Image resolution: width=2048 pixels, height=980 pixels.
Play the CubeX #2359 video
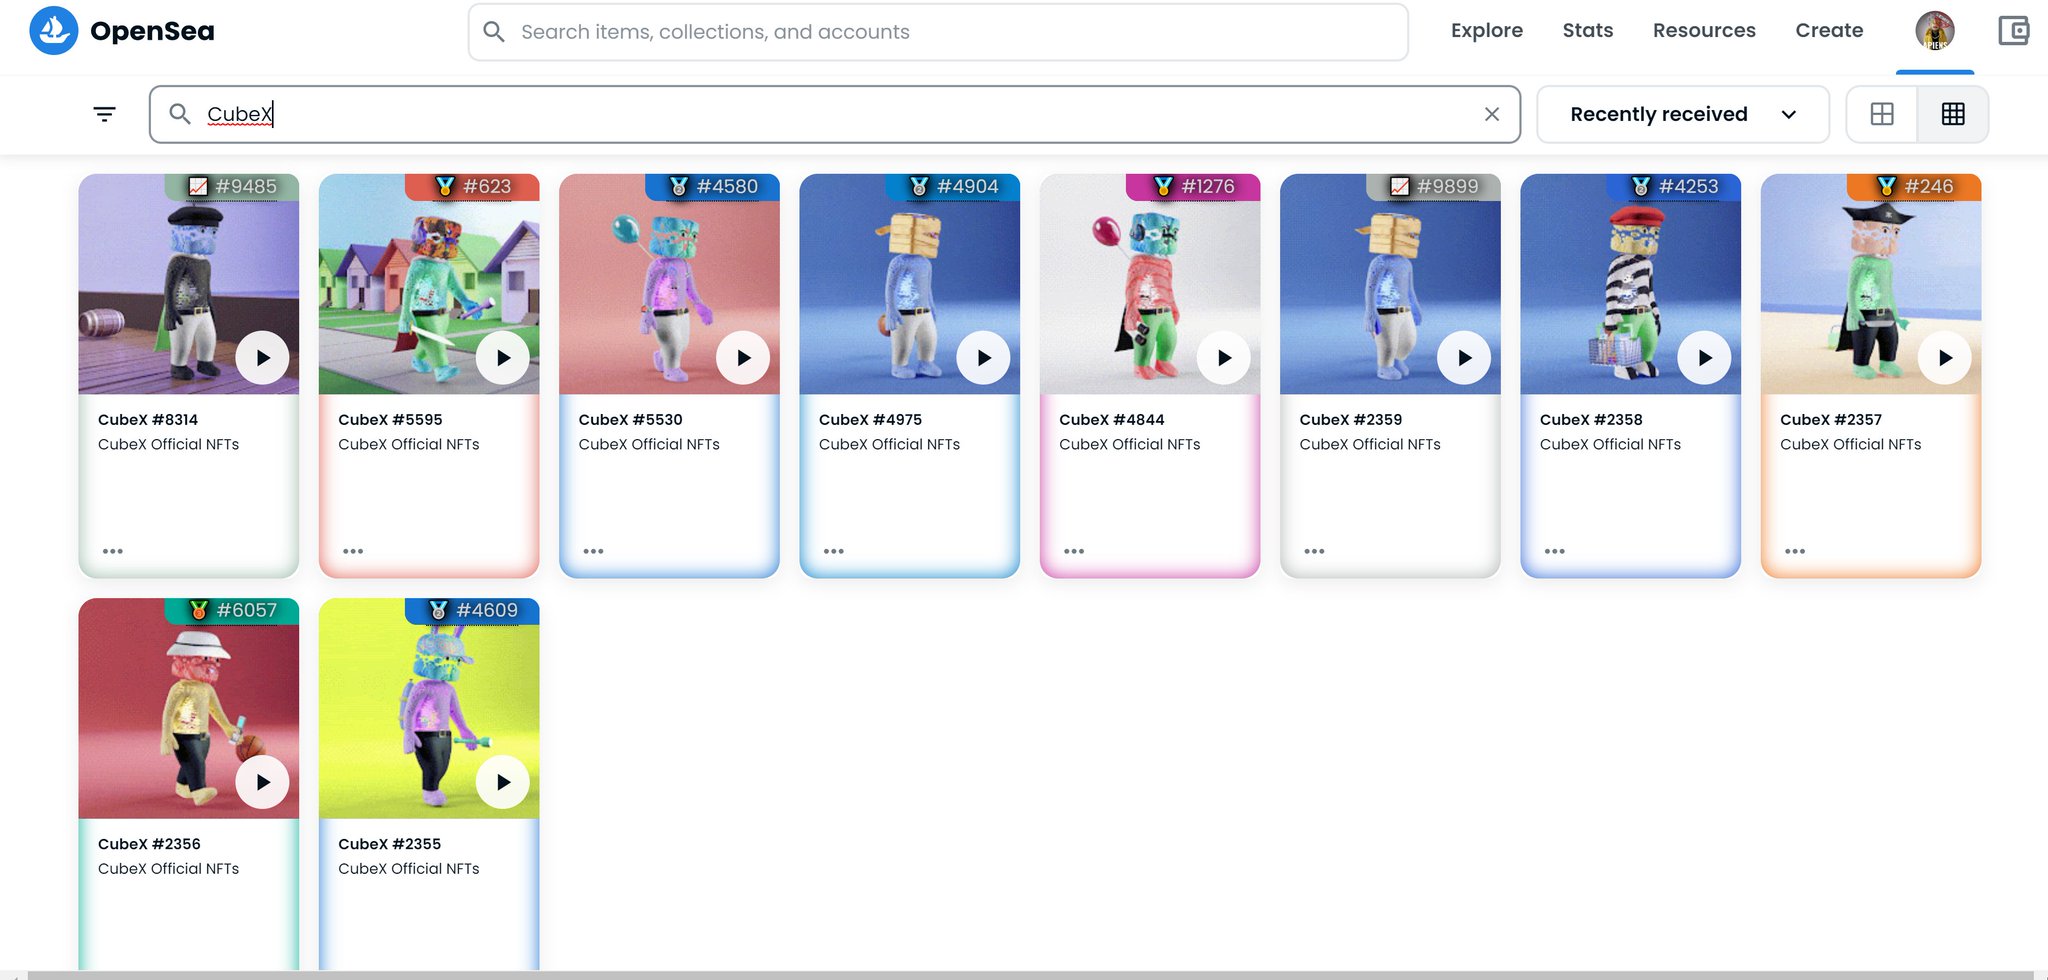pyautogui.click(x=1464, y=357)
